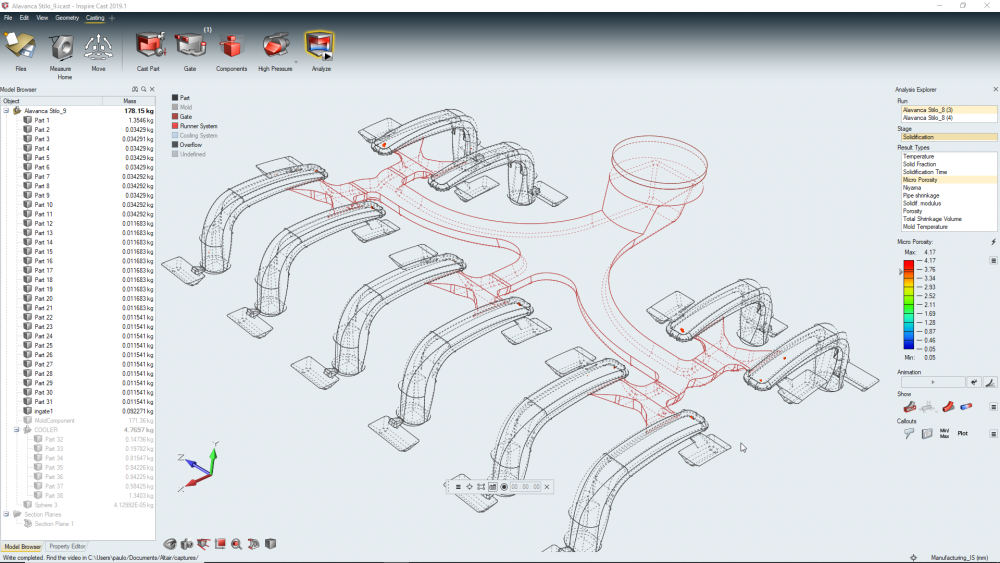Click the animation loop-back icon

point(974,382)
